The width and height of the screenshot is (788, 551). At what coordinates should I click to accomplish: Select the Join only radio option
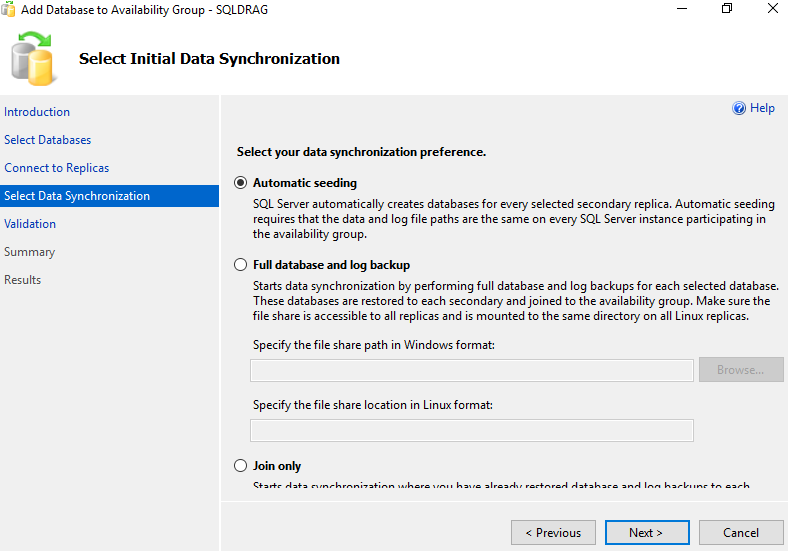pos(240,466)
